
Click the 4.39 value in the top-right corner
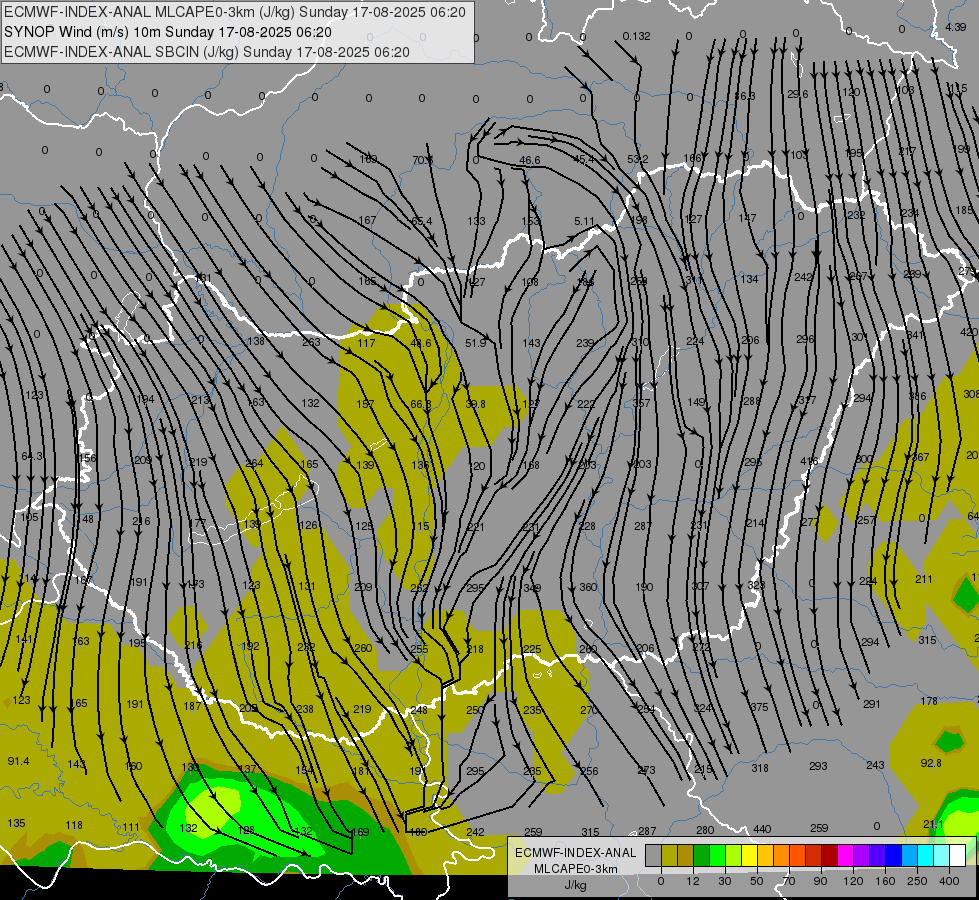pos(955,27)
